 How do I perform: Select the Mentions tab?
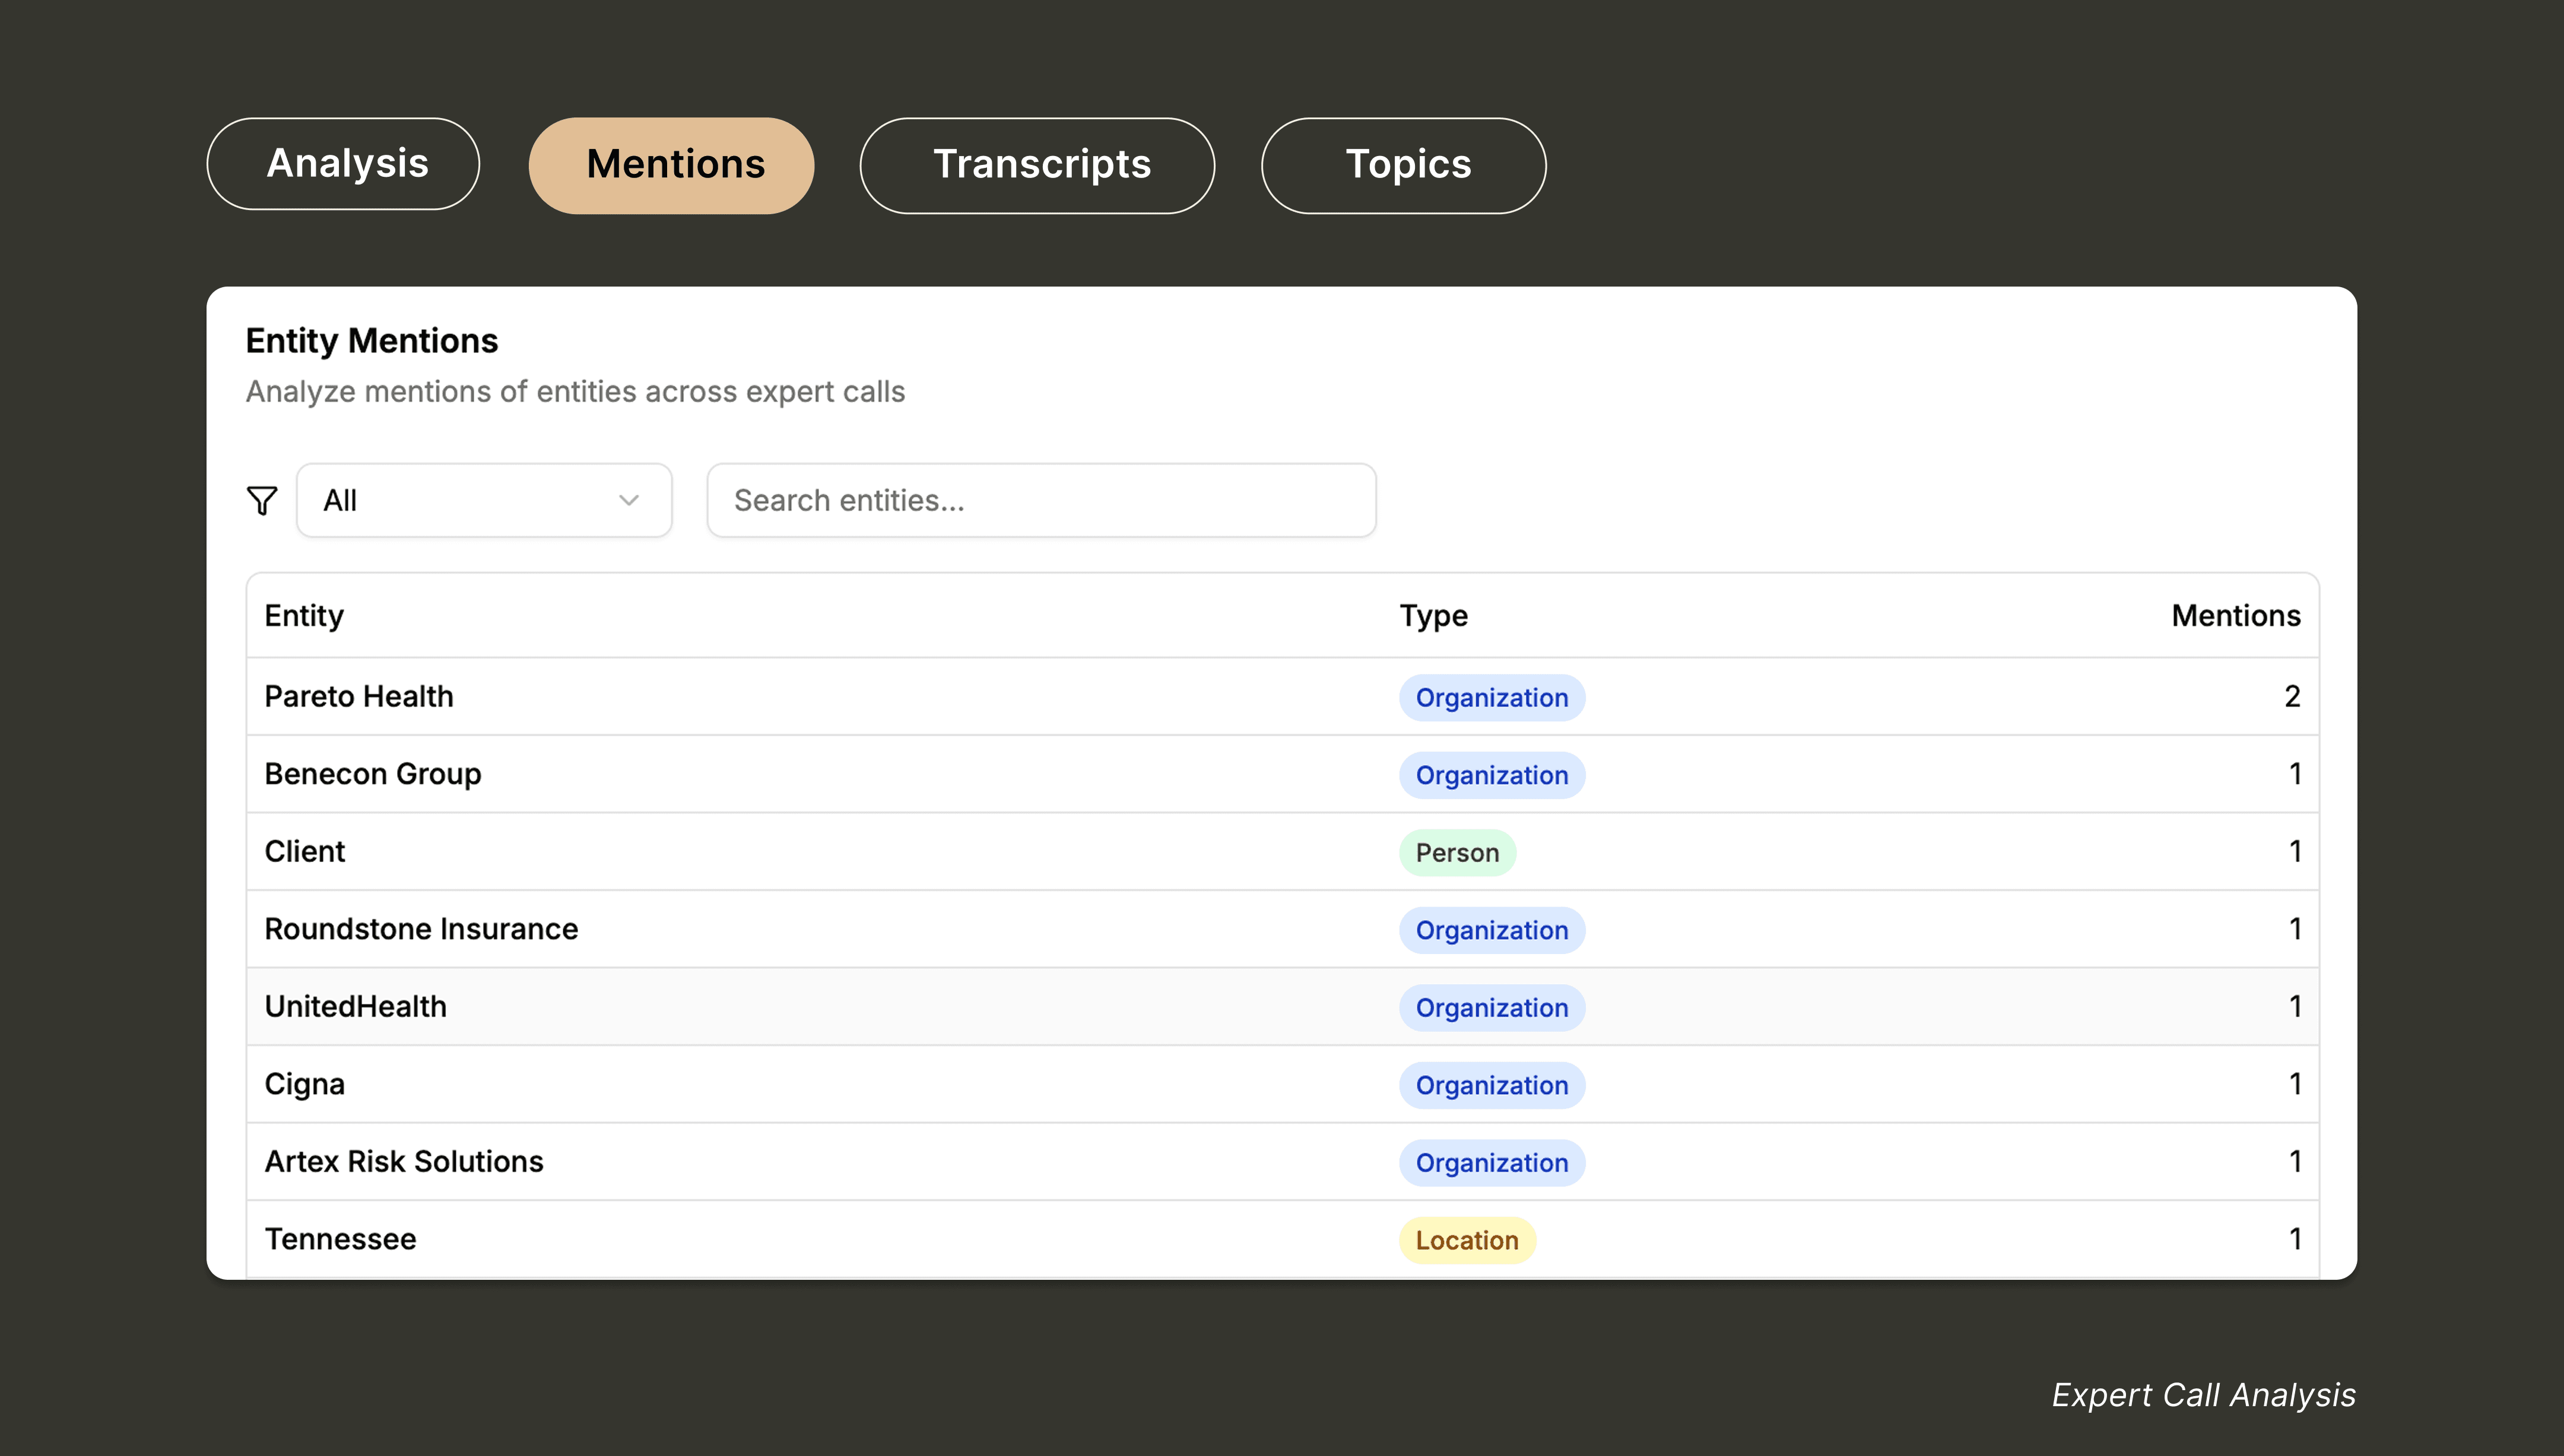click(671, 165)
